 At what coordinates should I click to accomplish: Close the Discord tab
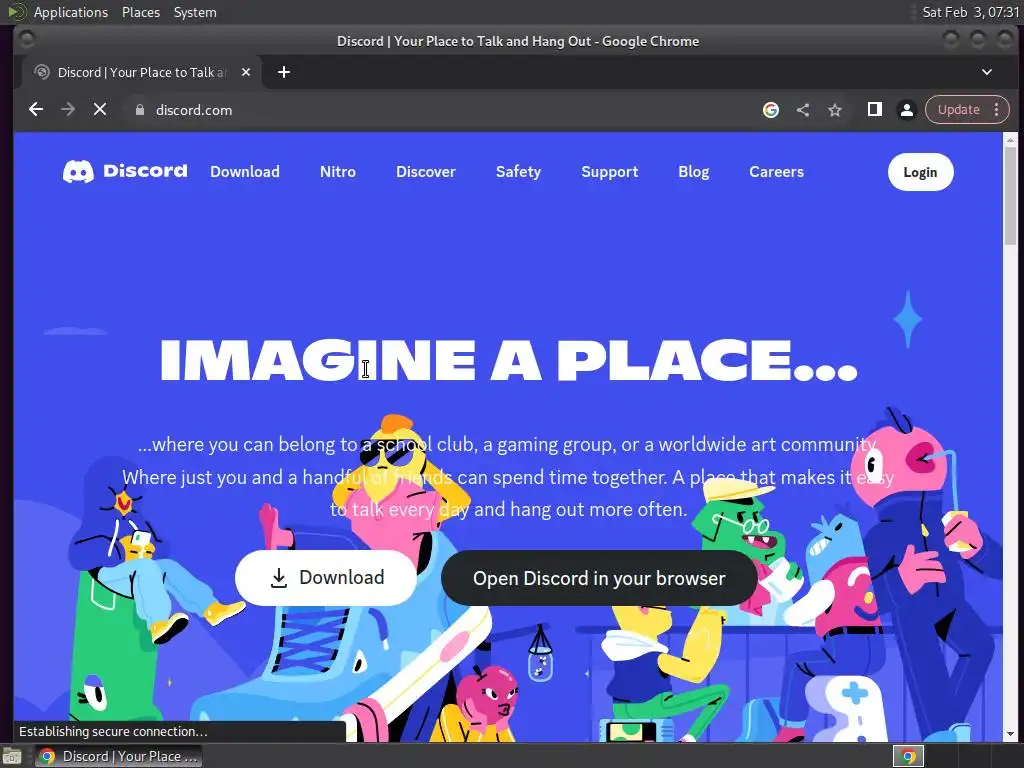246,72
